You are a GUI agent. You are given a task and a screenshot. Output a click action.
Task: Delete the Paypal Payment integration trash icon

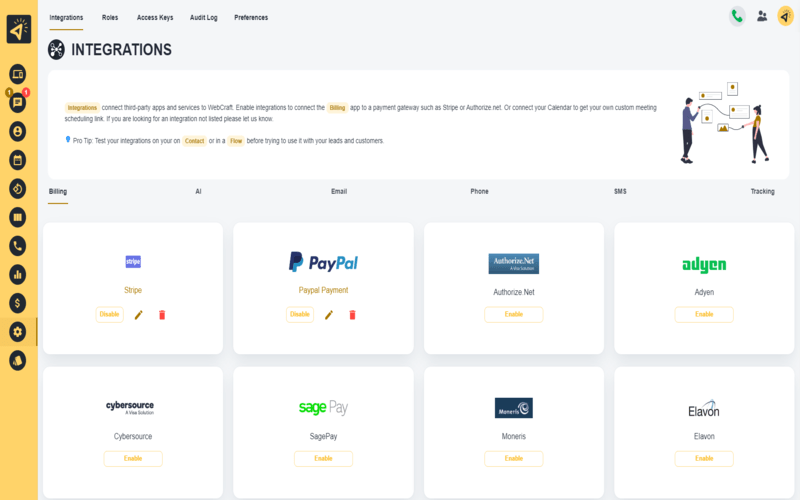pyautogui.click(x=352, y=315)
